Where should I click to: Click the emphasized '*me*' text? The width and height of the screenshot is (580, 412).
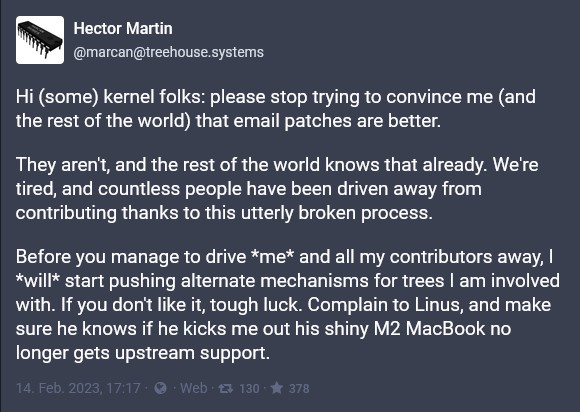(272, 257)
